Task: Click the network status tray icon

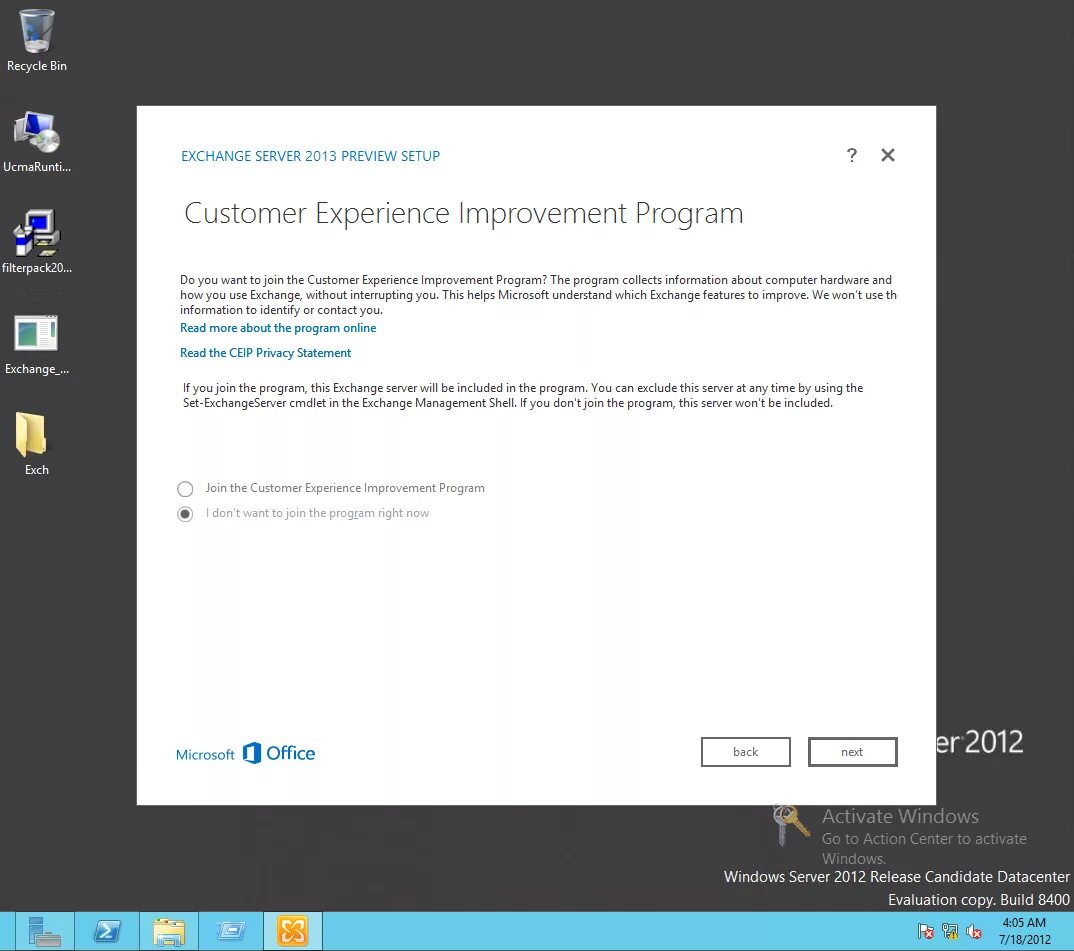Action: (x=949, y=932)
